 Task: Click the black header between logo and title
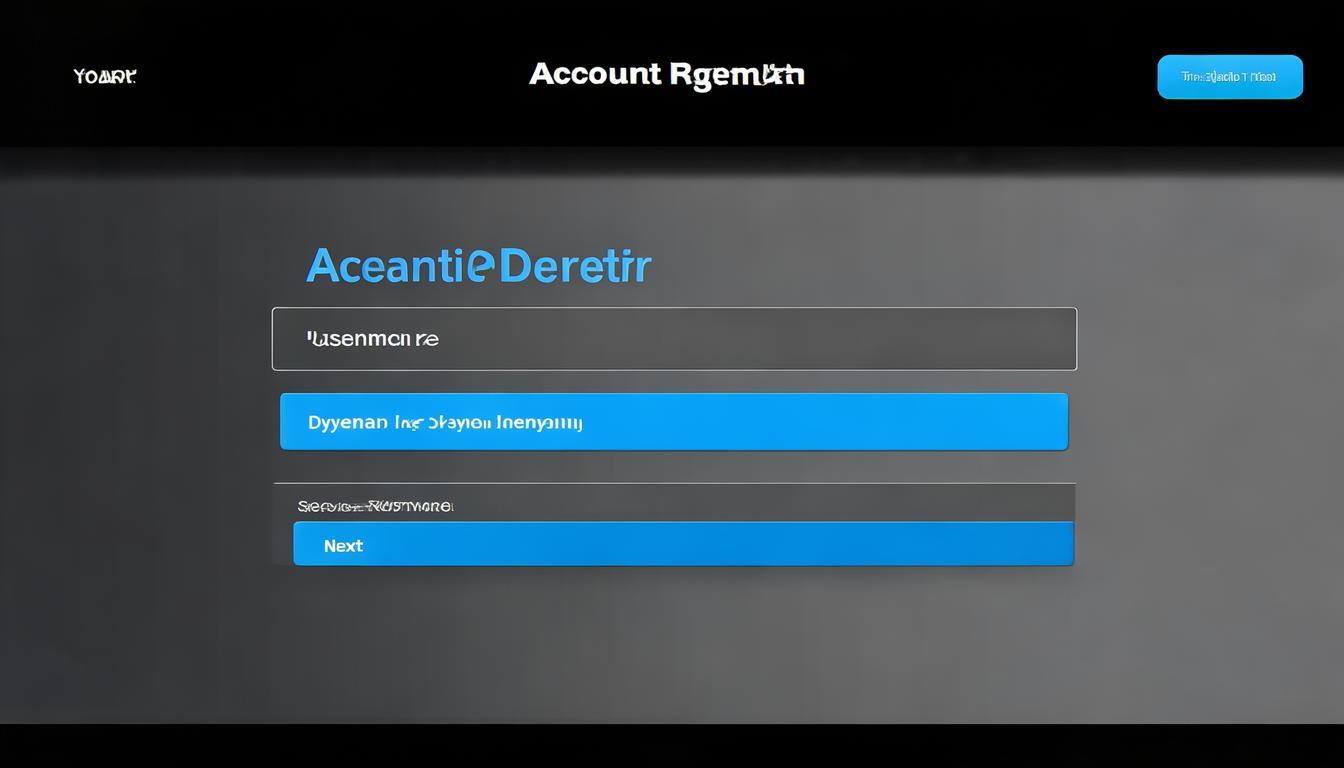pos(330,76)
